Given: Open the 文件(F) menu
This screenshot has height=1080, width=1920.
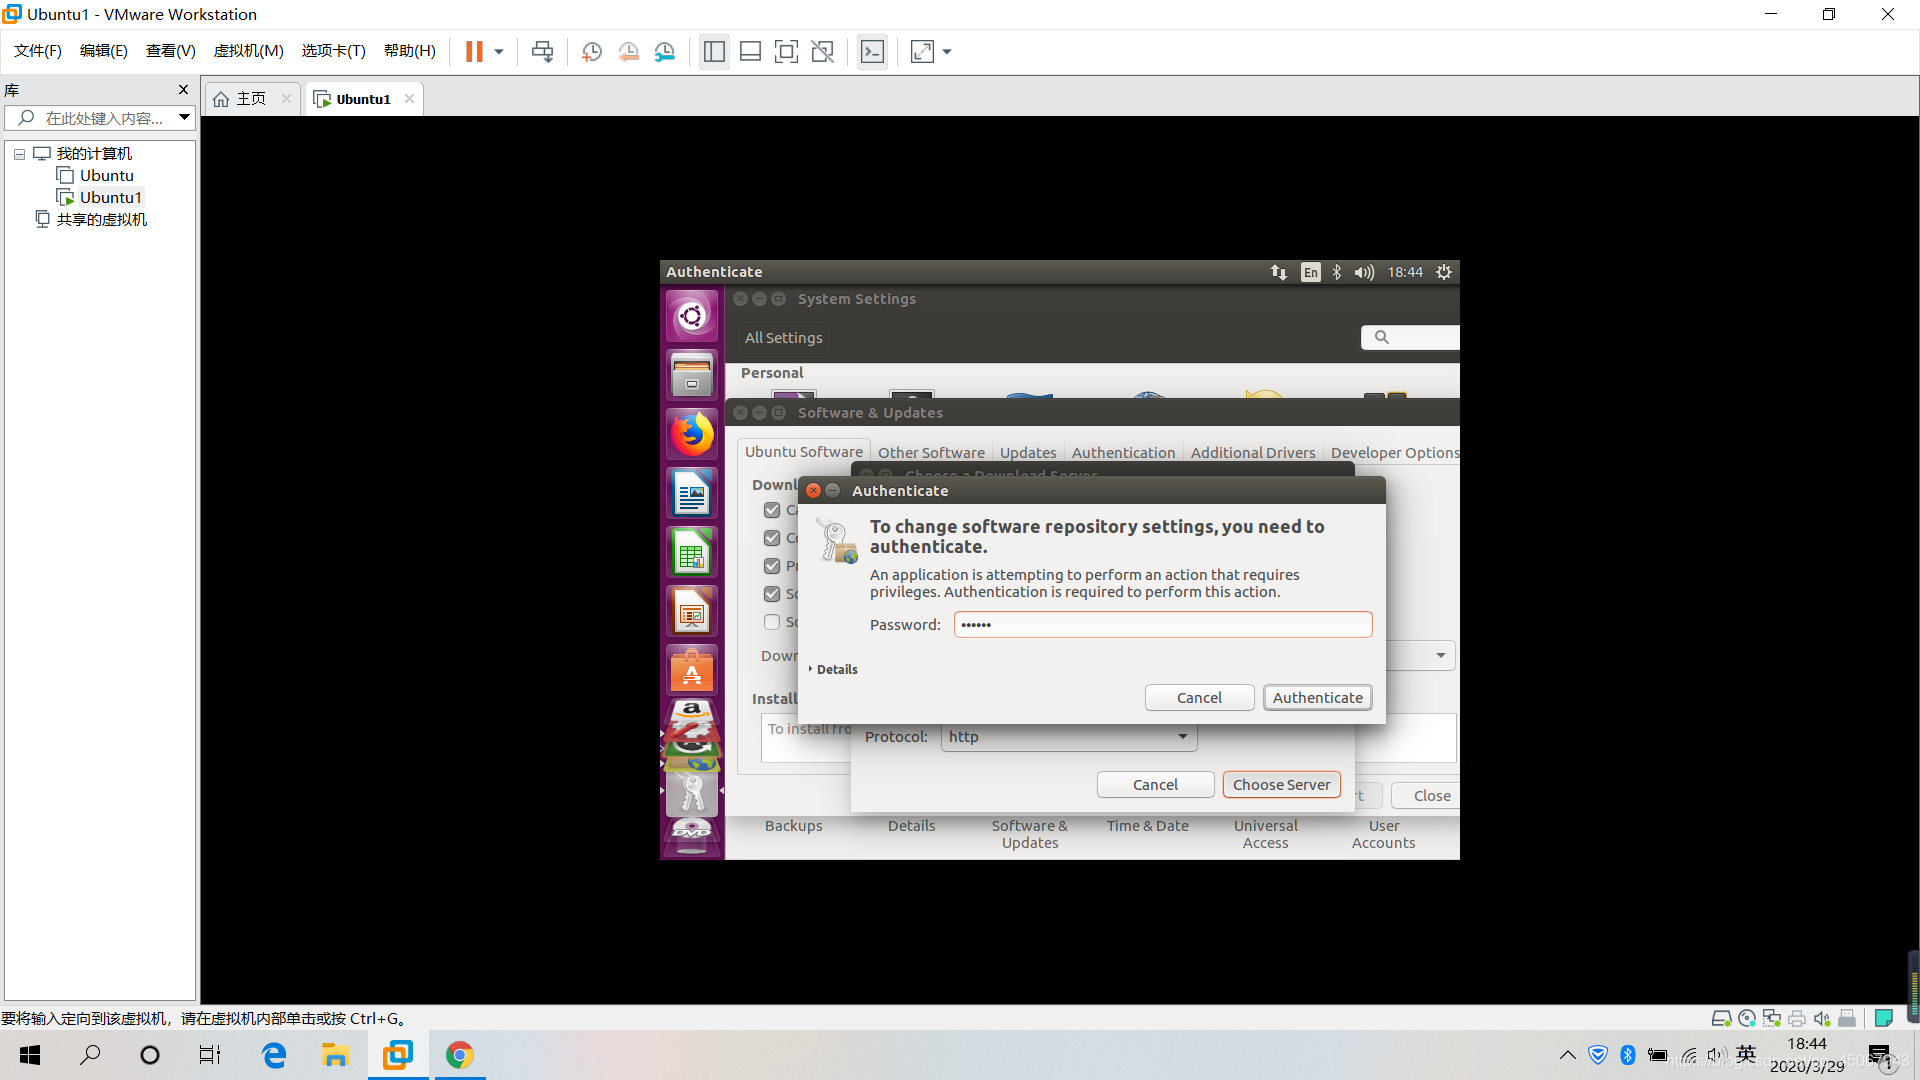Looking at the screenshot, I should (x=38, y=51).
